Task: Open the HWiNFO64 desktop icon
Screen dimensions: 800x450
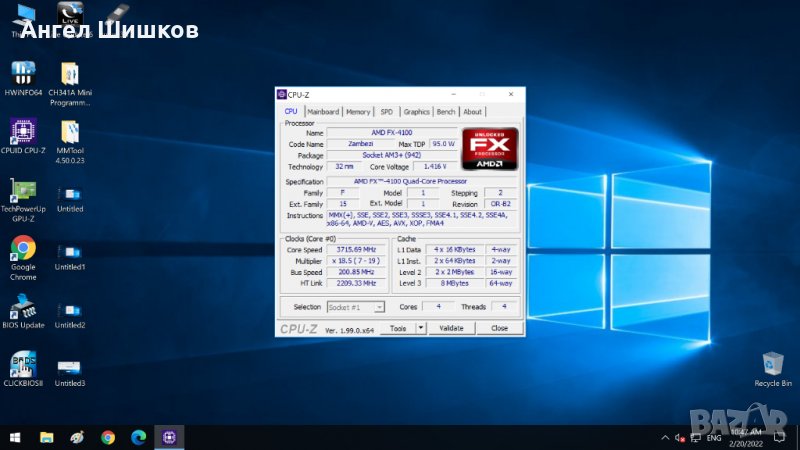Action: click(x=23, y=74)
